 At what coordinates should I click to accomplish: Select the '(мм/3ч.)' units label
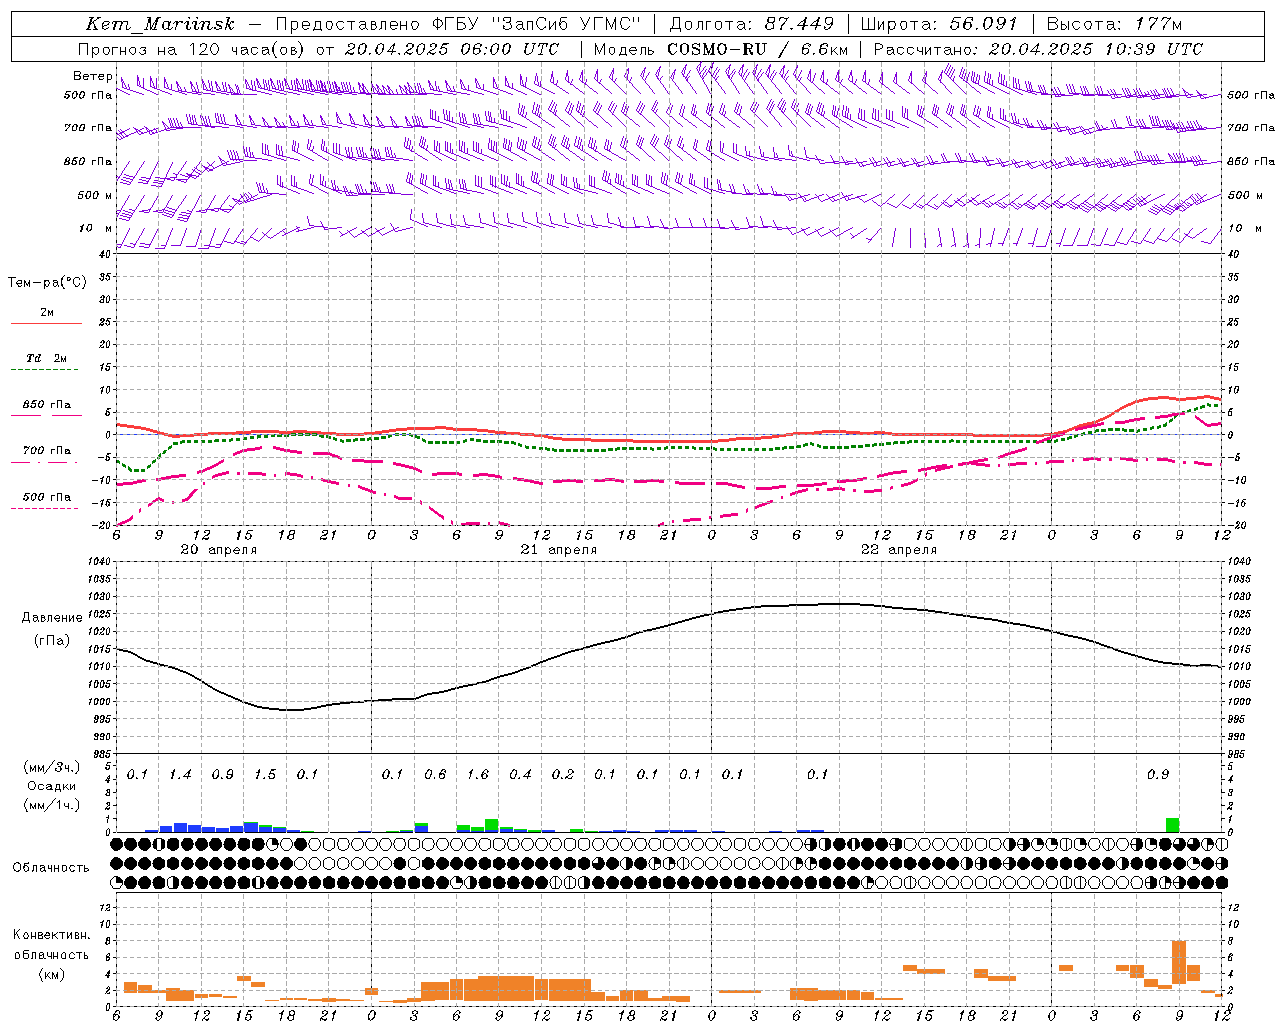(x=51, y=767)
